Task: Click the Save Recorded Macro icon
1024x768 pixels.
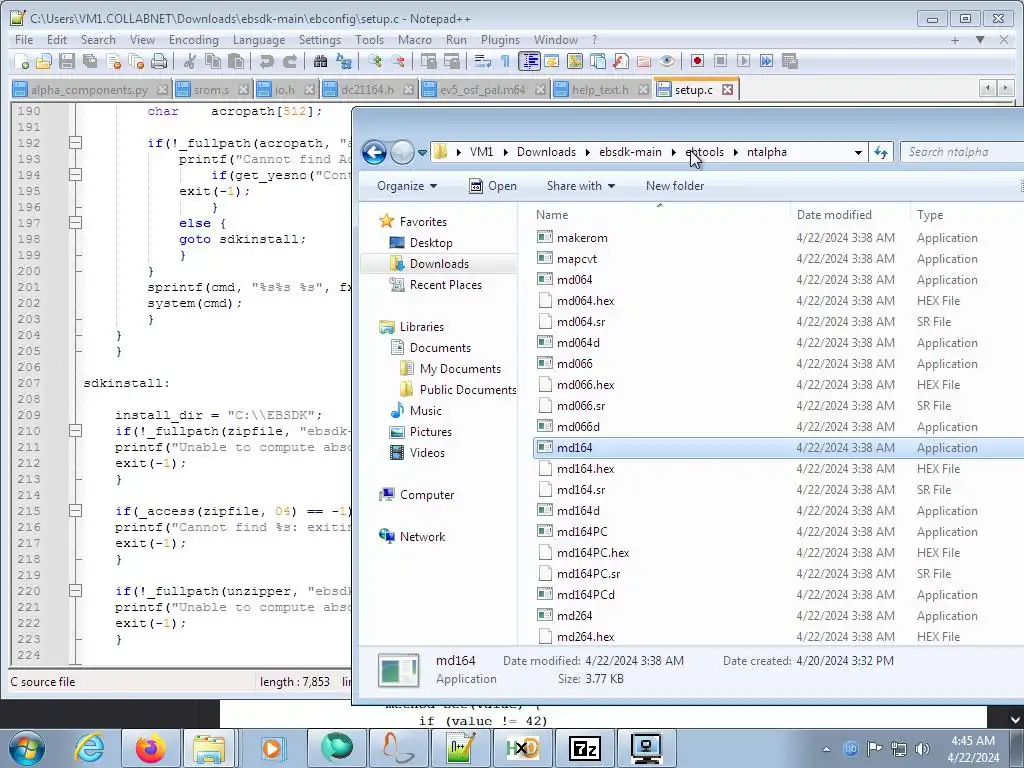Action: 790,61
